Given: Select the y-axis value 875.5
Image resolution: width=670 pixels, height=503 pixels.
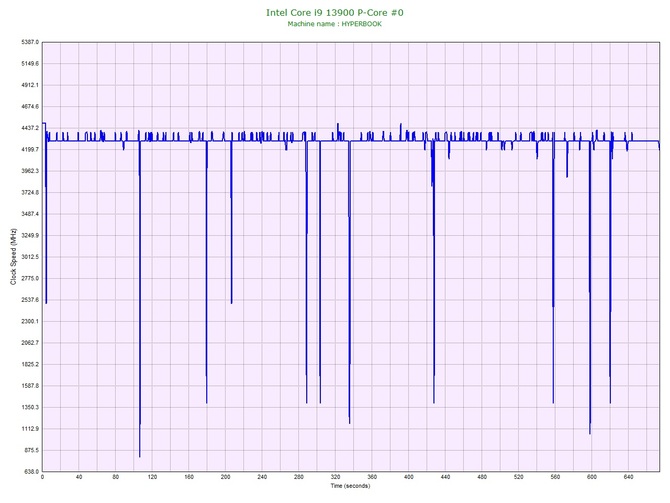Looking at the screenshot, I should point(31,450).
